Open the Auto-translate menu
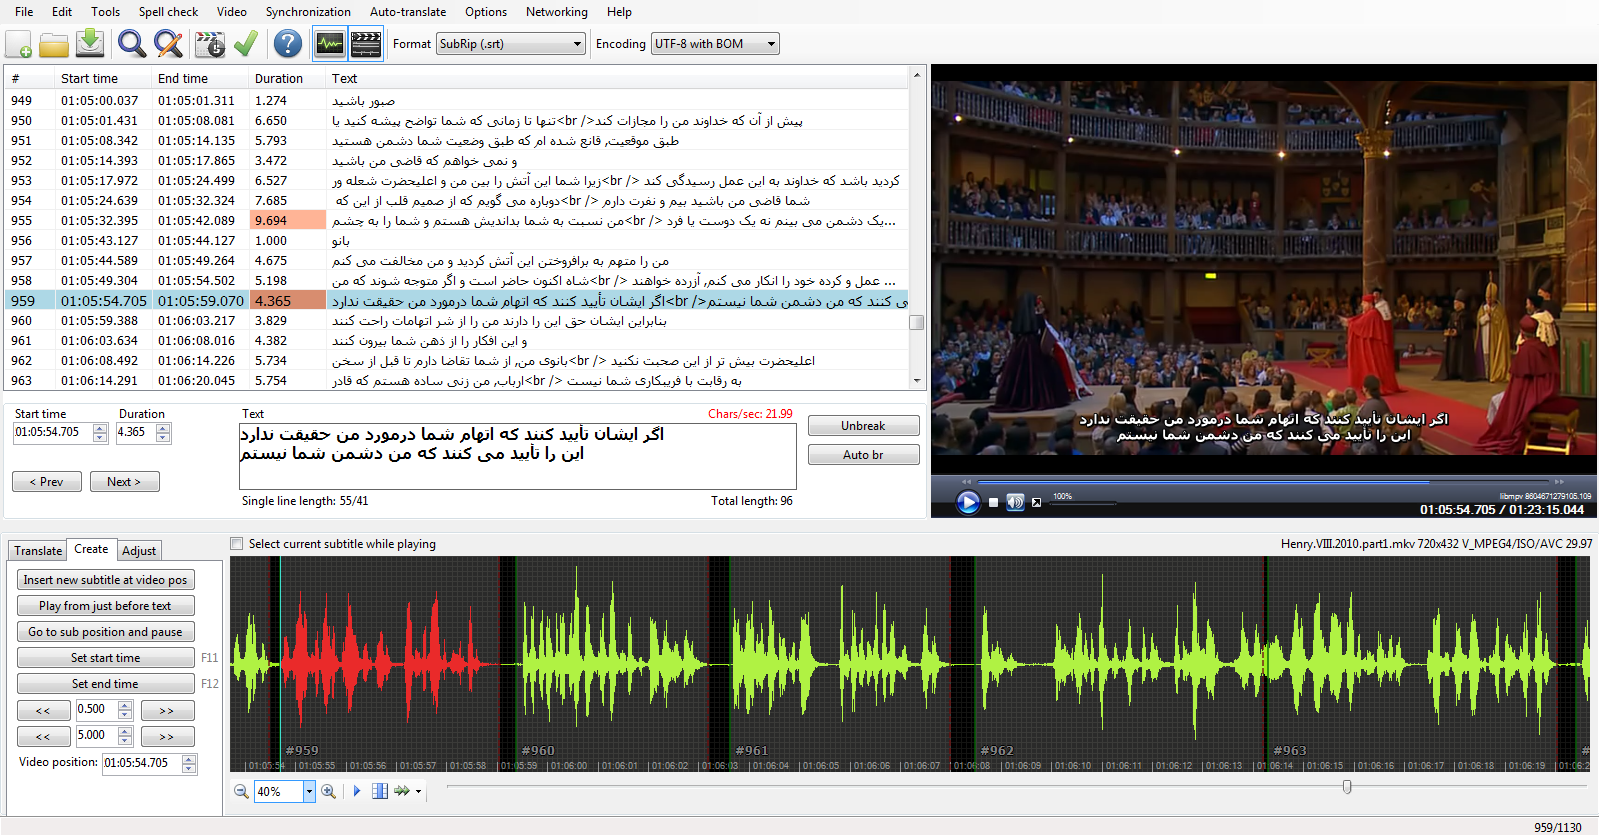 click(408, 12)
